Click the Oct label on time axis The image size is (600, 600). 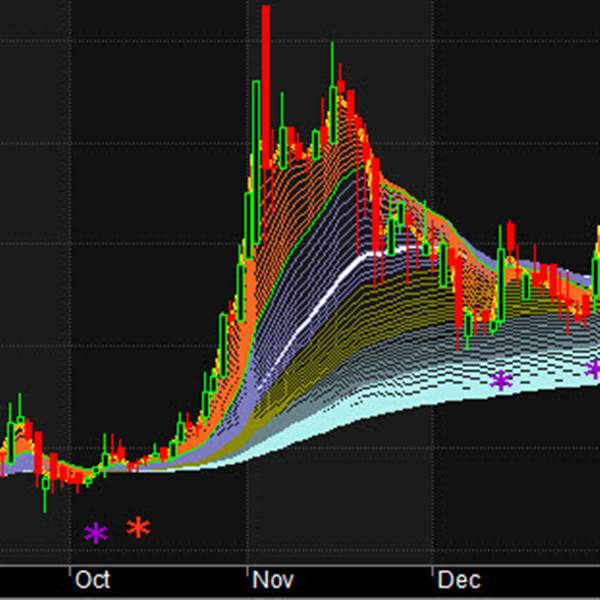pos(93,580)
